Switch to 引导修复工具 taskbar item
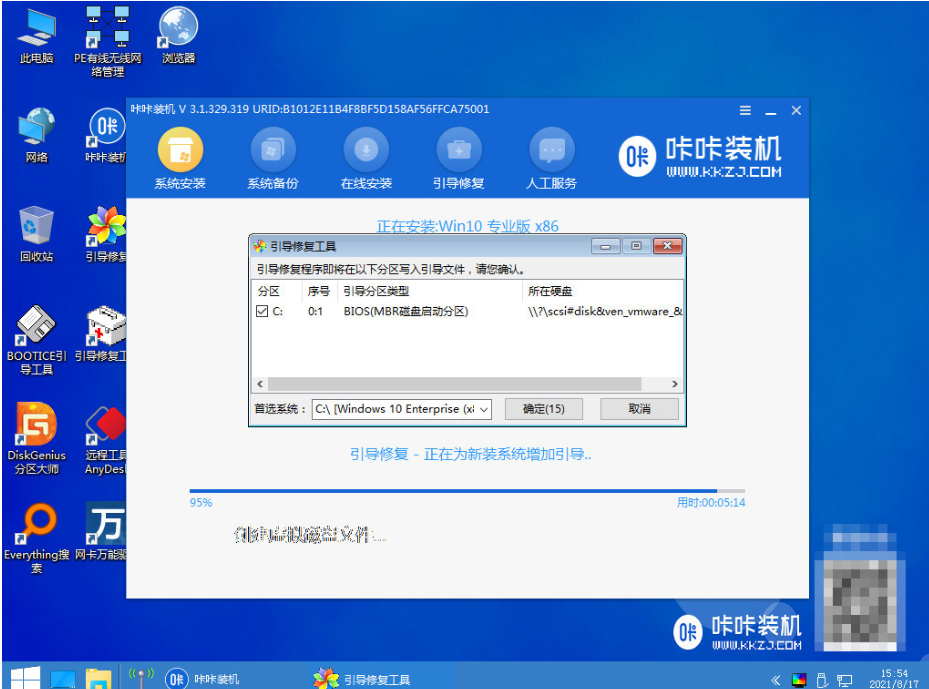The height and width of the screenshot is (689, 929). pyautogui.click(x=363, y=679)
